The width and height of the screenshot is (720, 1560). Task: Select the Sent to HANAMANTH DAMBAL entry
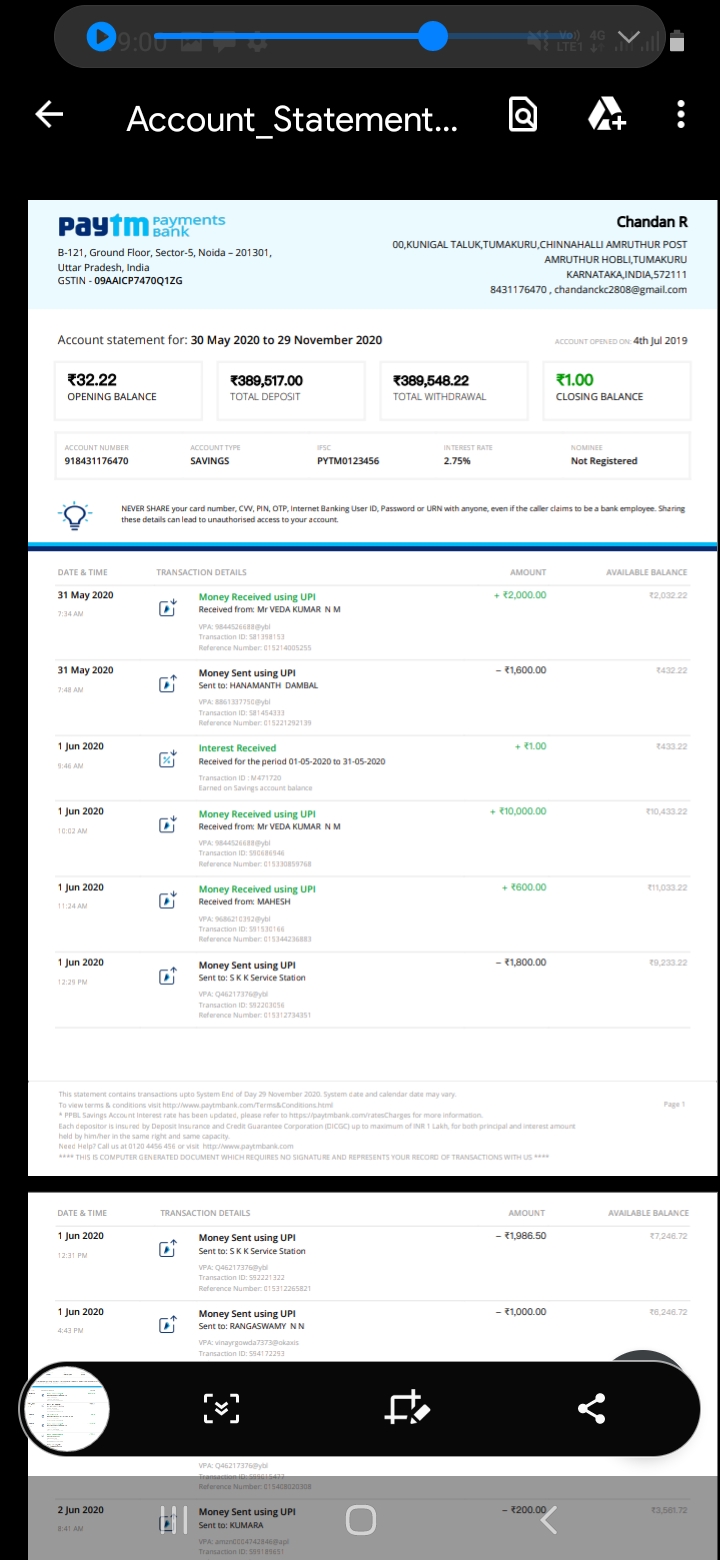pyautogui.click(x=372, y=698)
